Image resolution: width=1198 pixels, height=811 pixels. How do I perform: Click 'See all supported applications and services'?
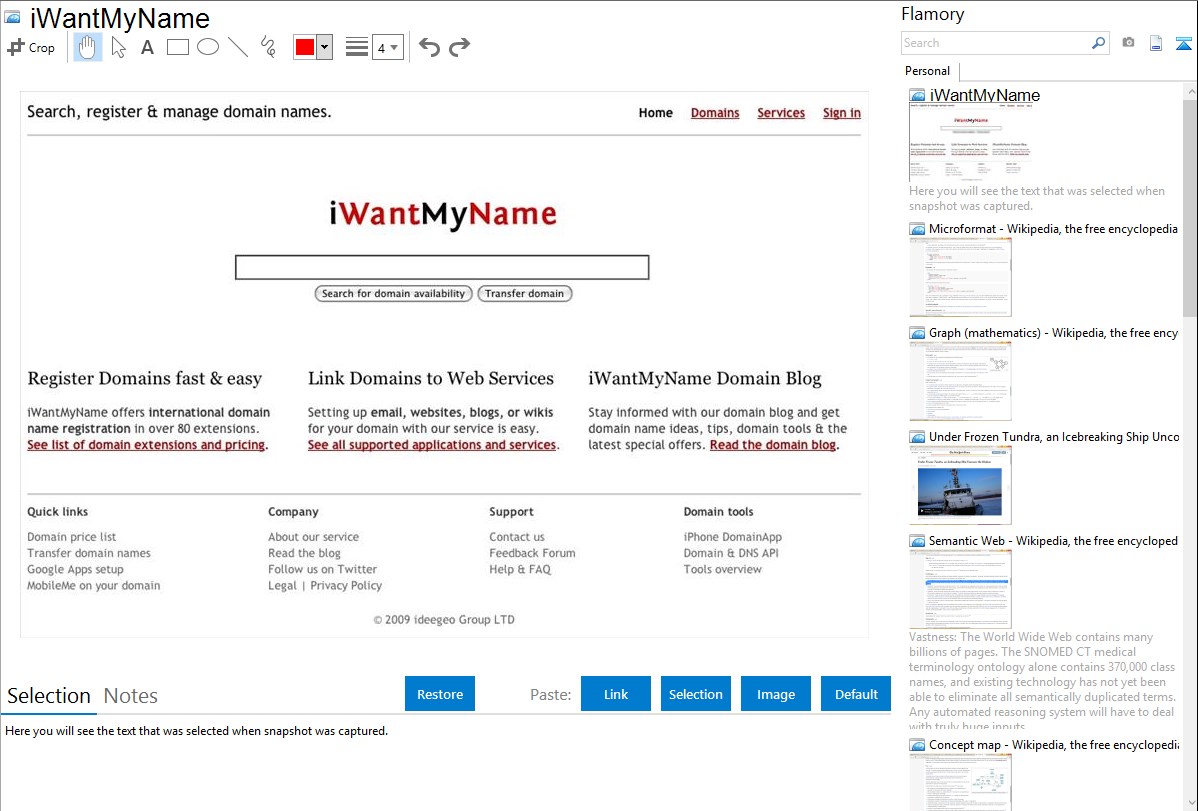[x=432, y=445]
